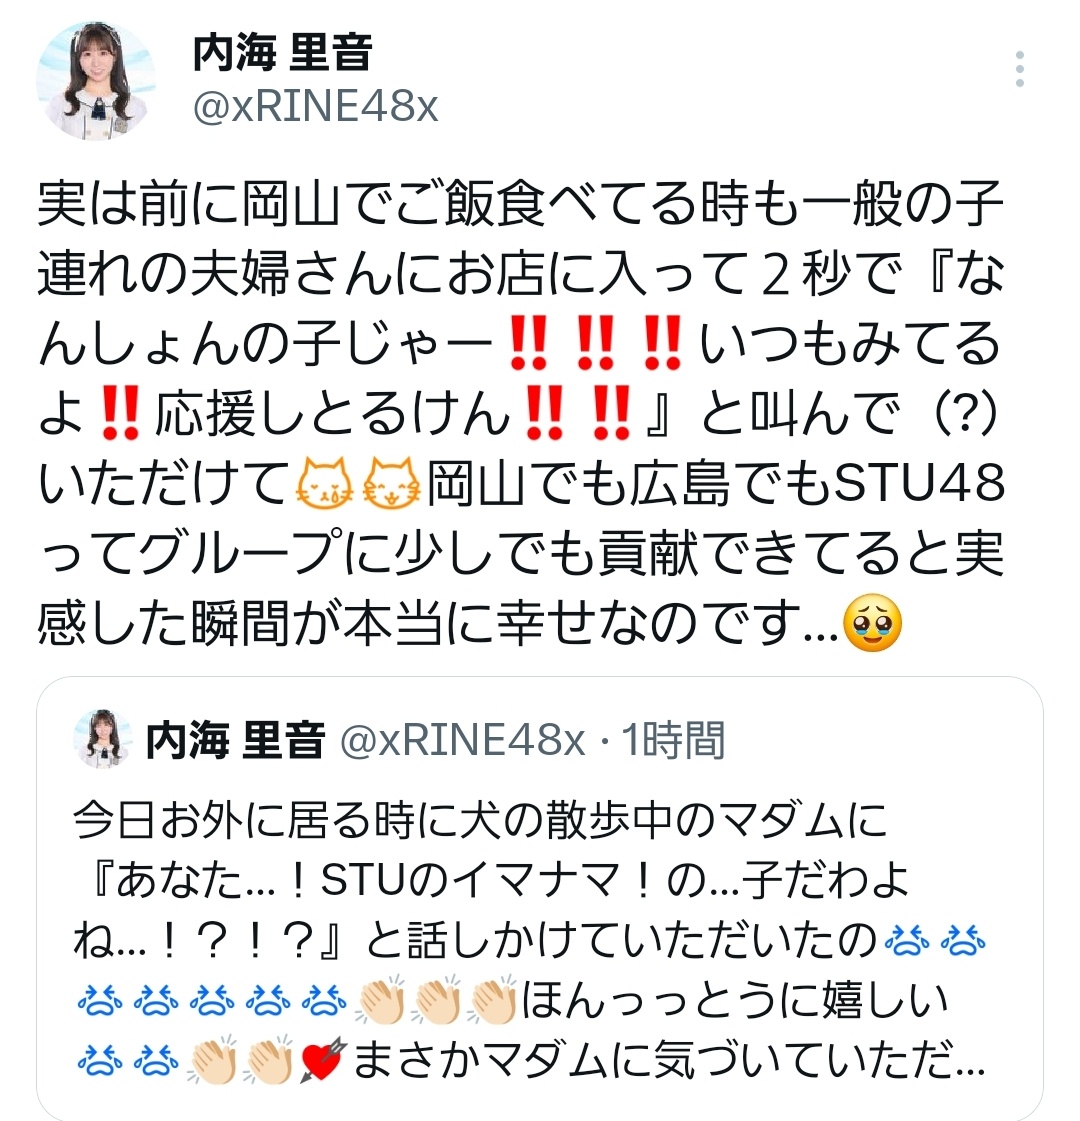
Task: Select the @xRINE48x handle below the top name
Action: tap(315, 107)
